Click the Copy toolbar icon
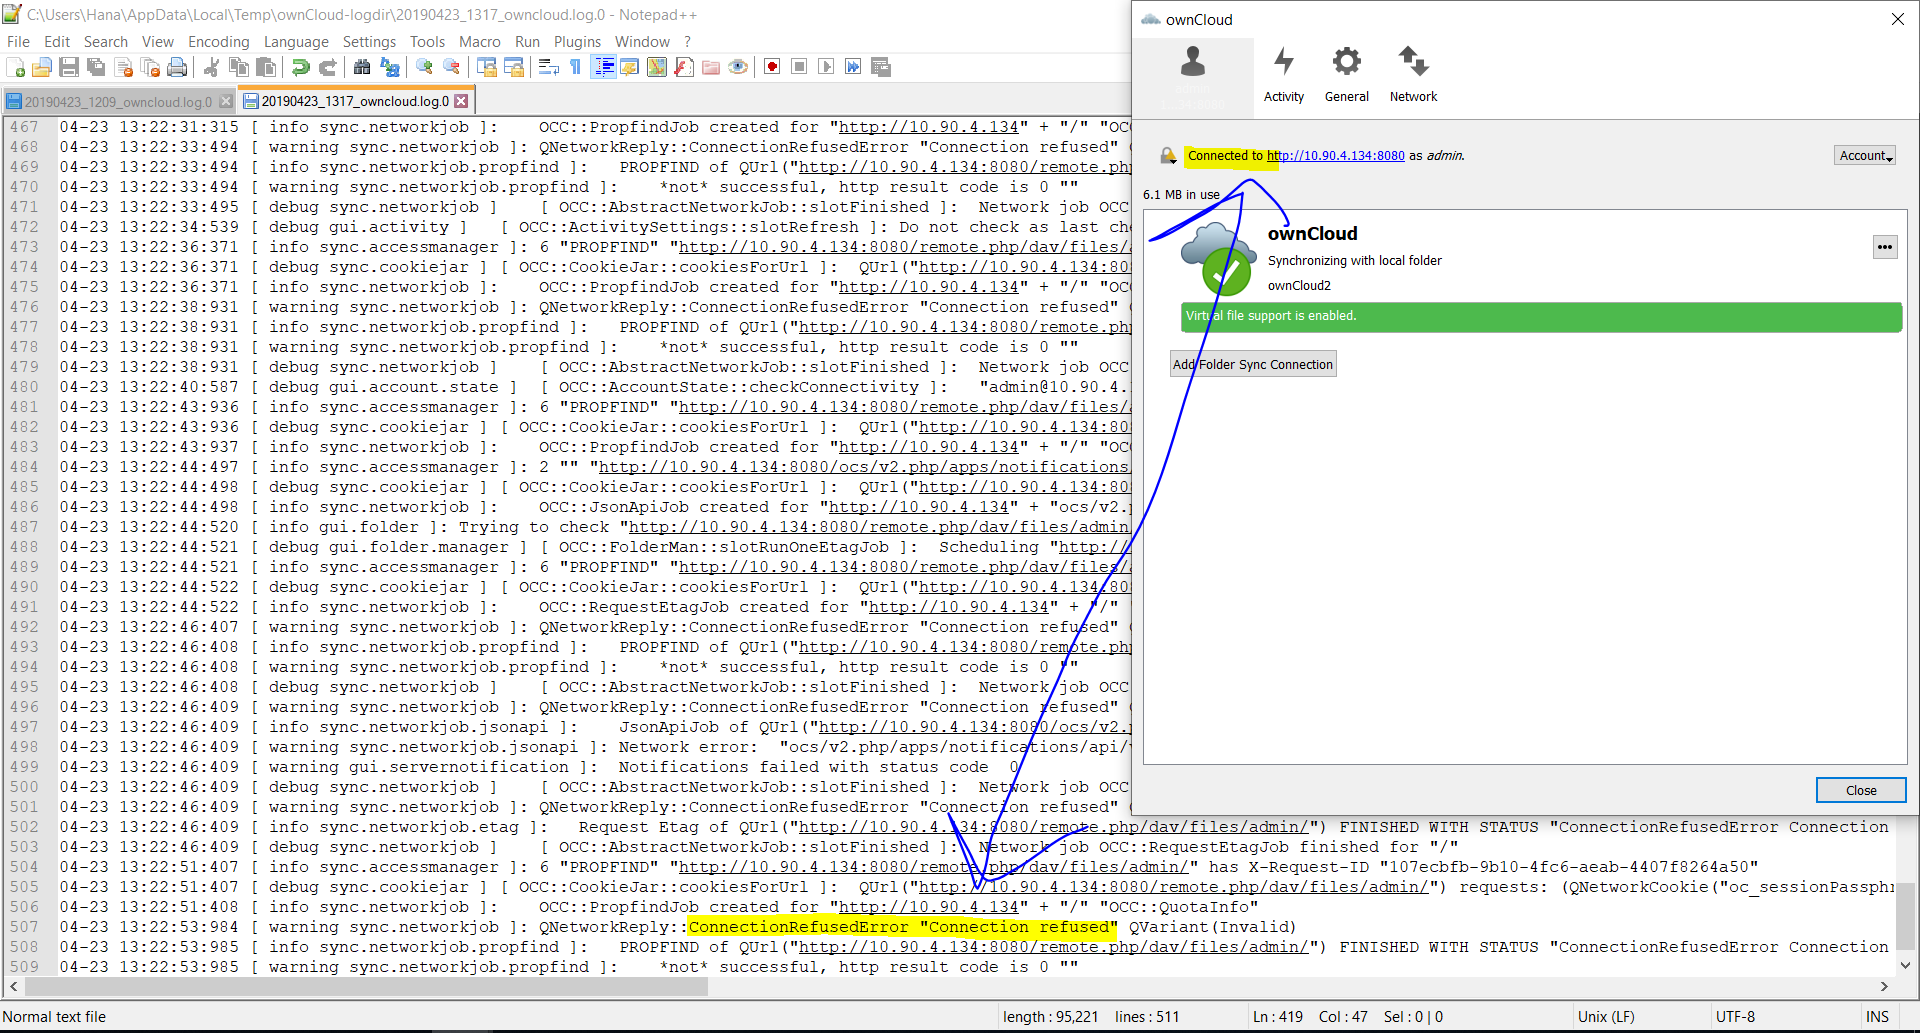1920x1033 pixels. point(239,67)
